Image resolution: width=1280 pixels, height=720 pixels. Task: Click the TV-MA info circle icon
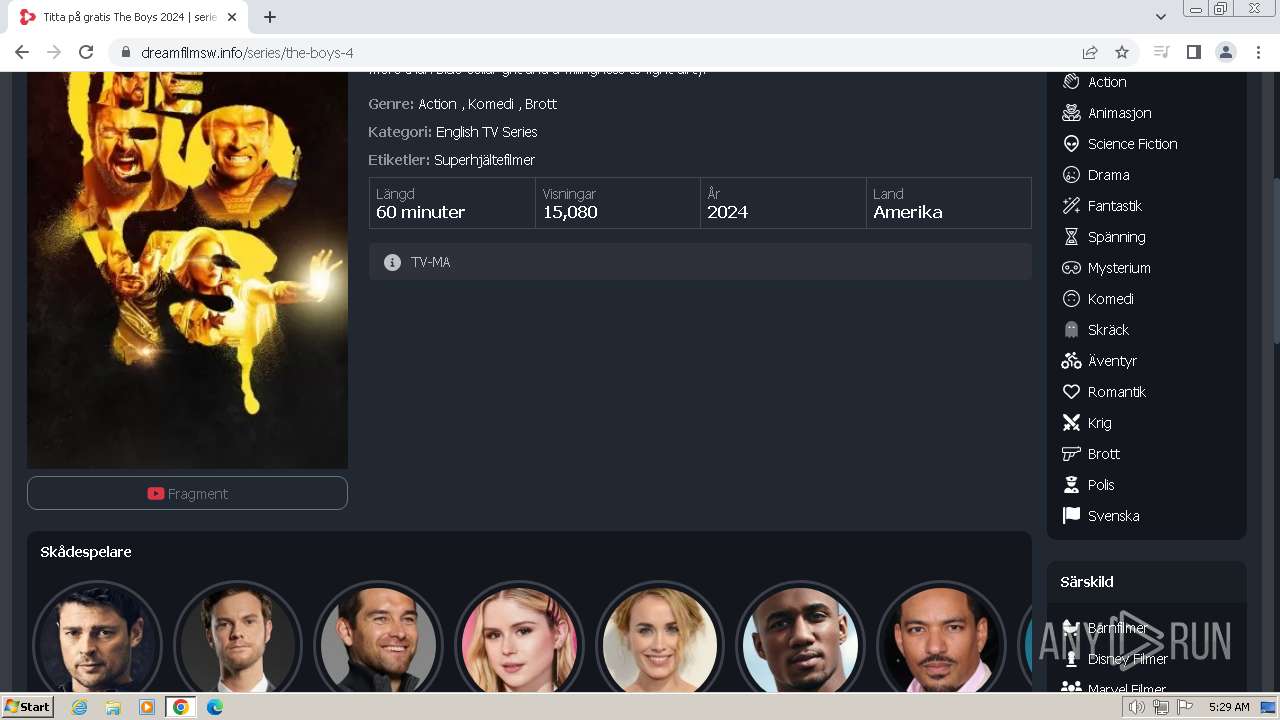click(392, 262)
